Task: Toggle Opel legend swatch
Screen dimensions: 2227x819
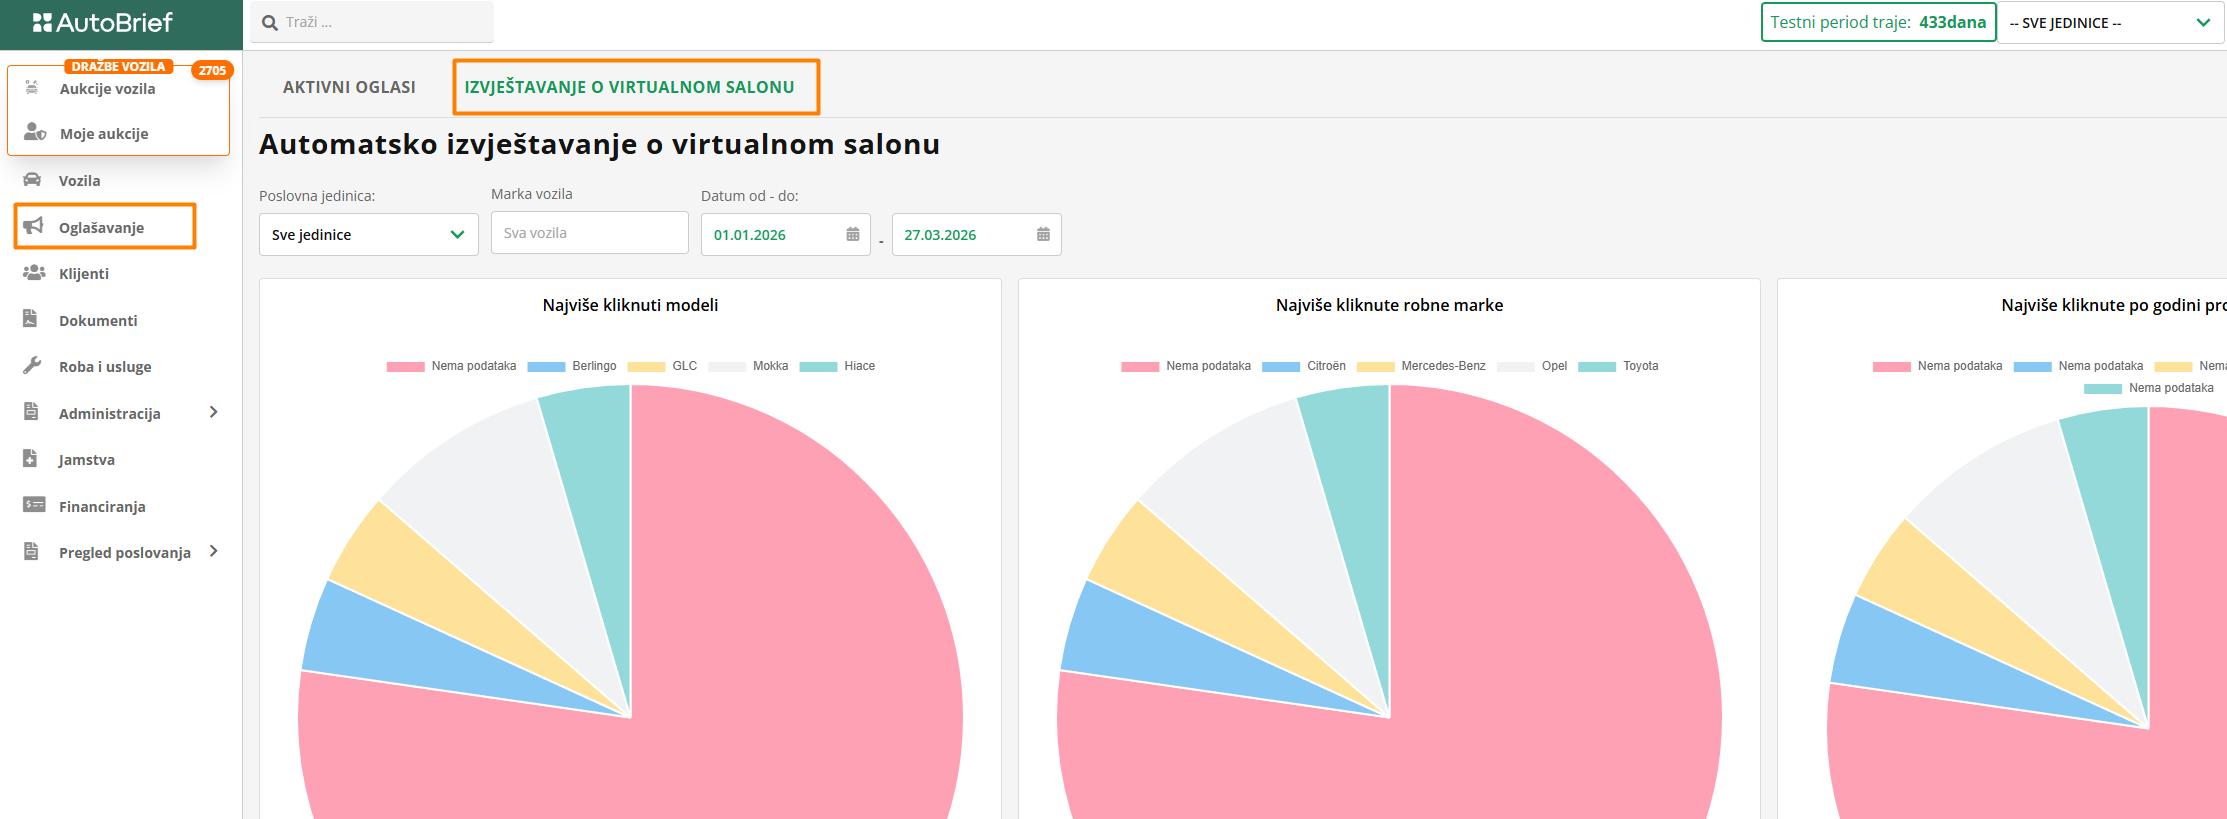Action: [x=1516, y=366]
